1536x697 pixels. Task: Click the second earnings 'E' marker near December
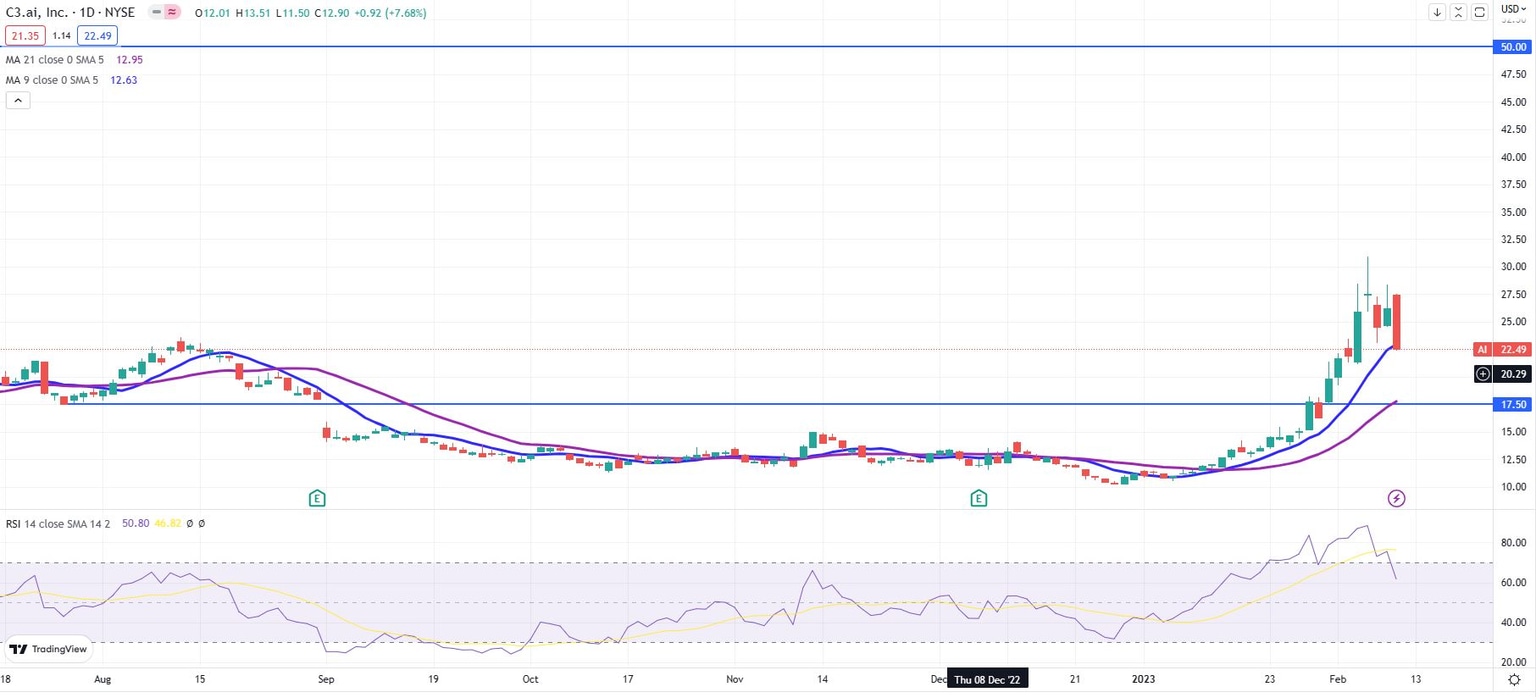(978, 498)
